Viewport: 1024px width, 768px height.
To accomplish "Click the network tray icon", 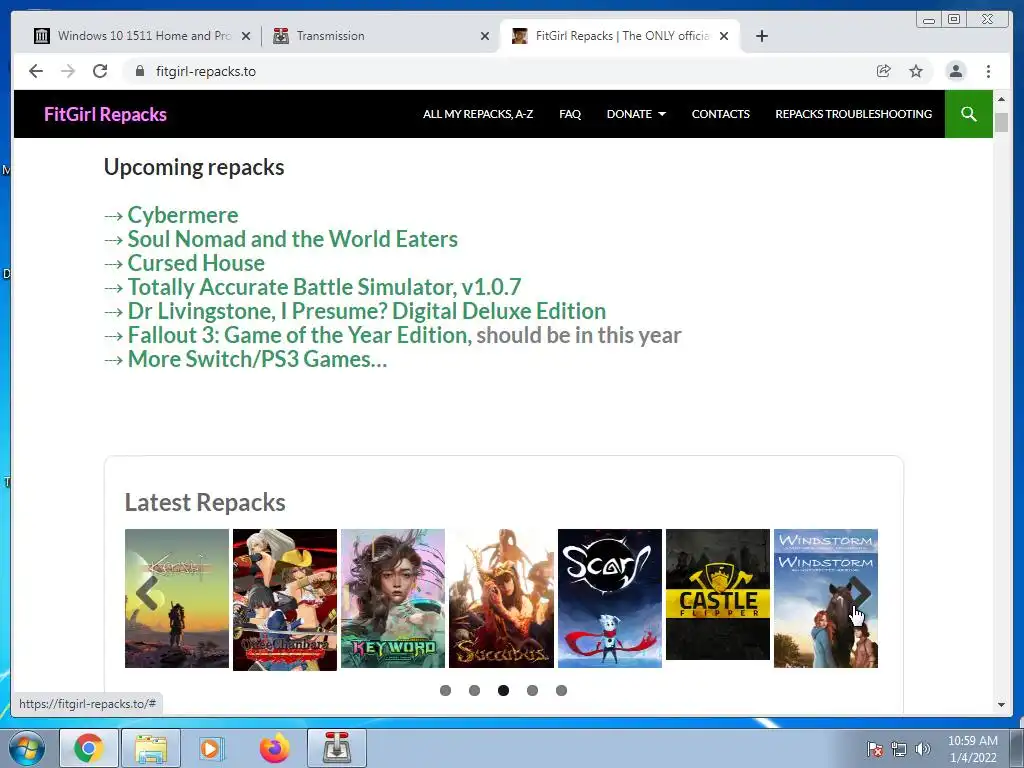I will (899, 749).
